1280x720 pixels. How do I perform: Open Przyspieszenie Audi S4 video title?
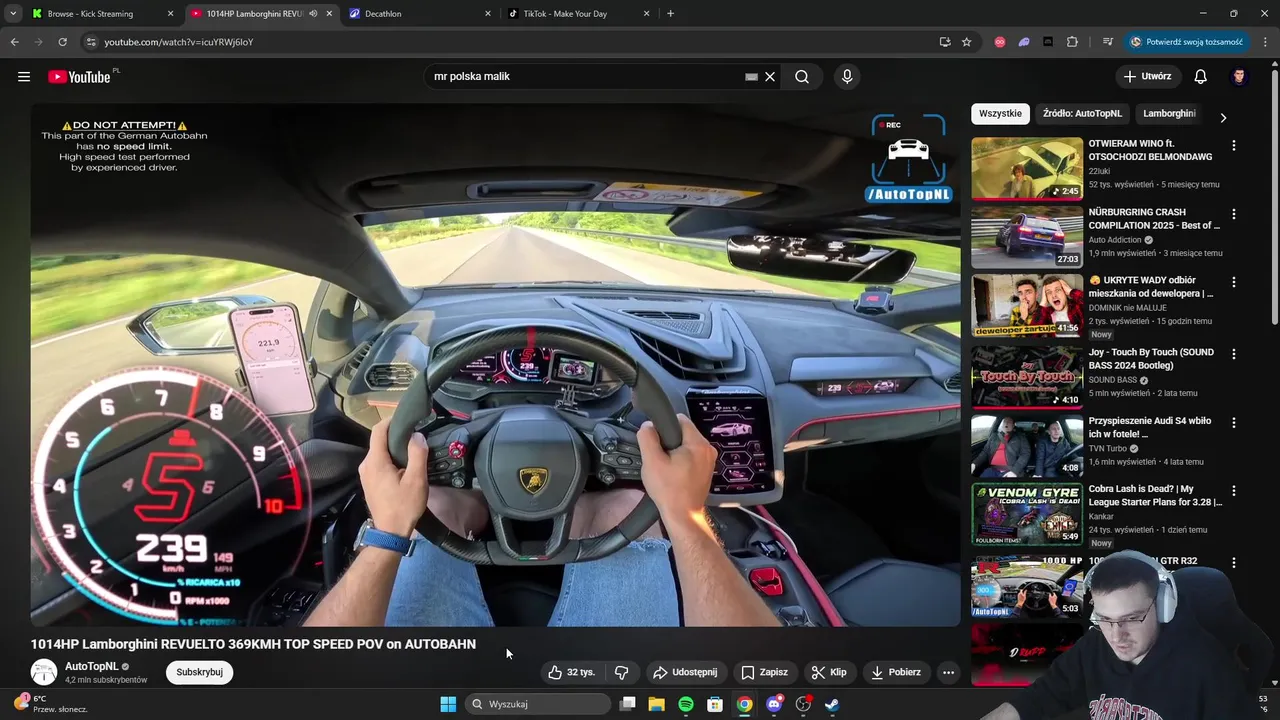[1150, 428]
